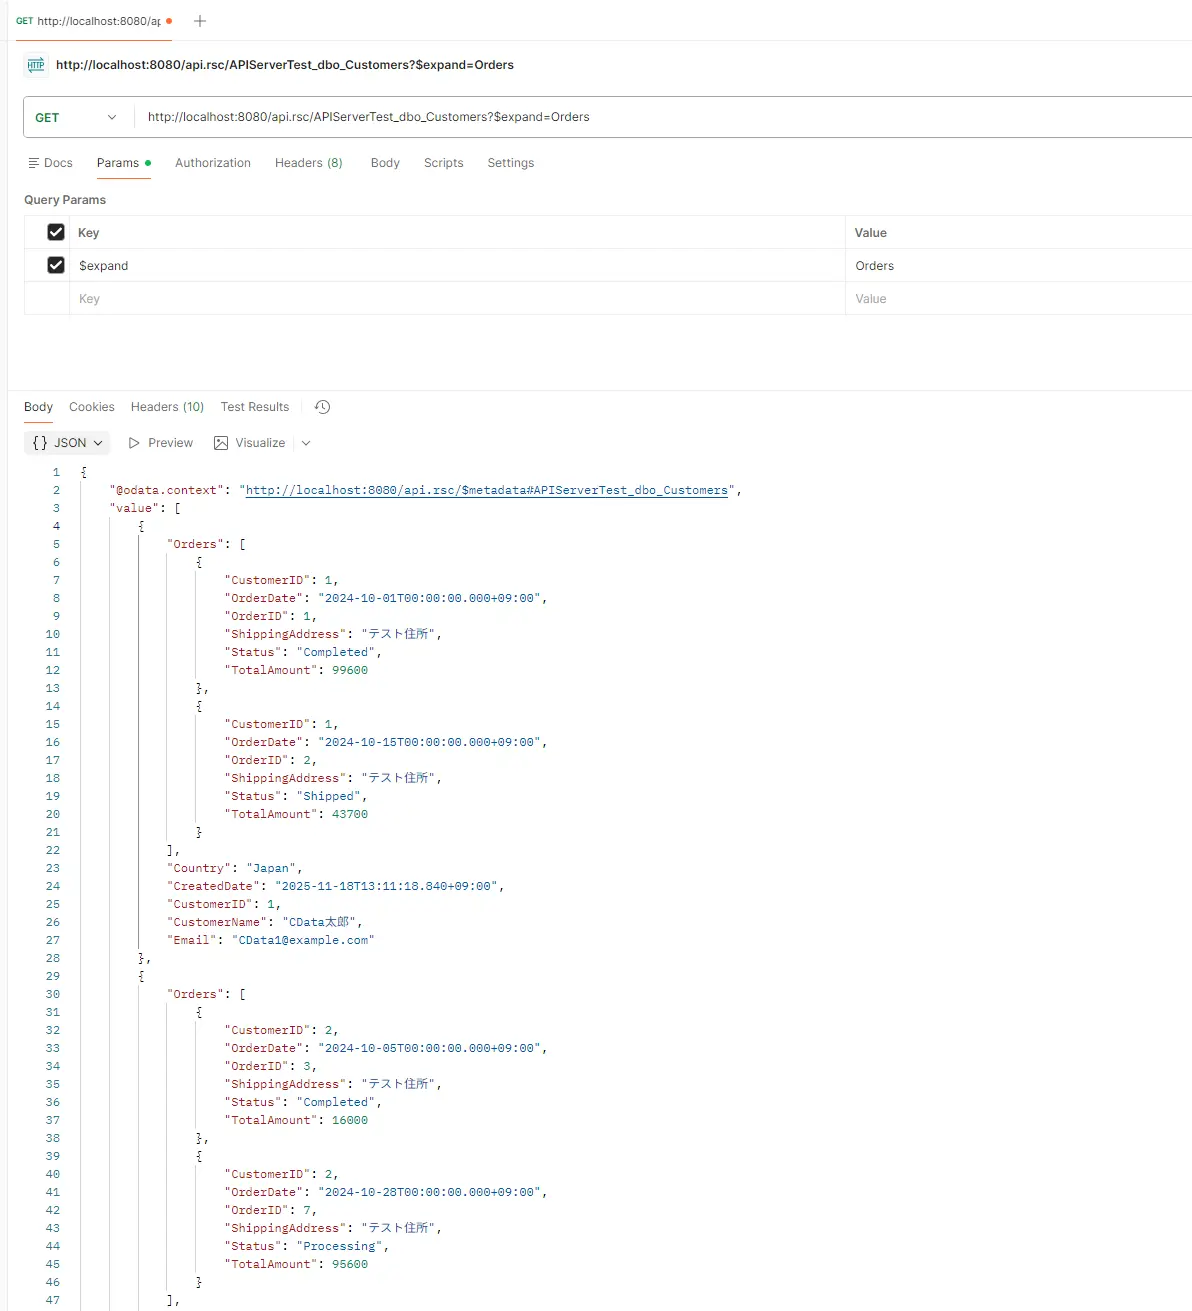Click the Preview play icon

tap(134, 443)
